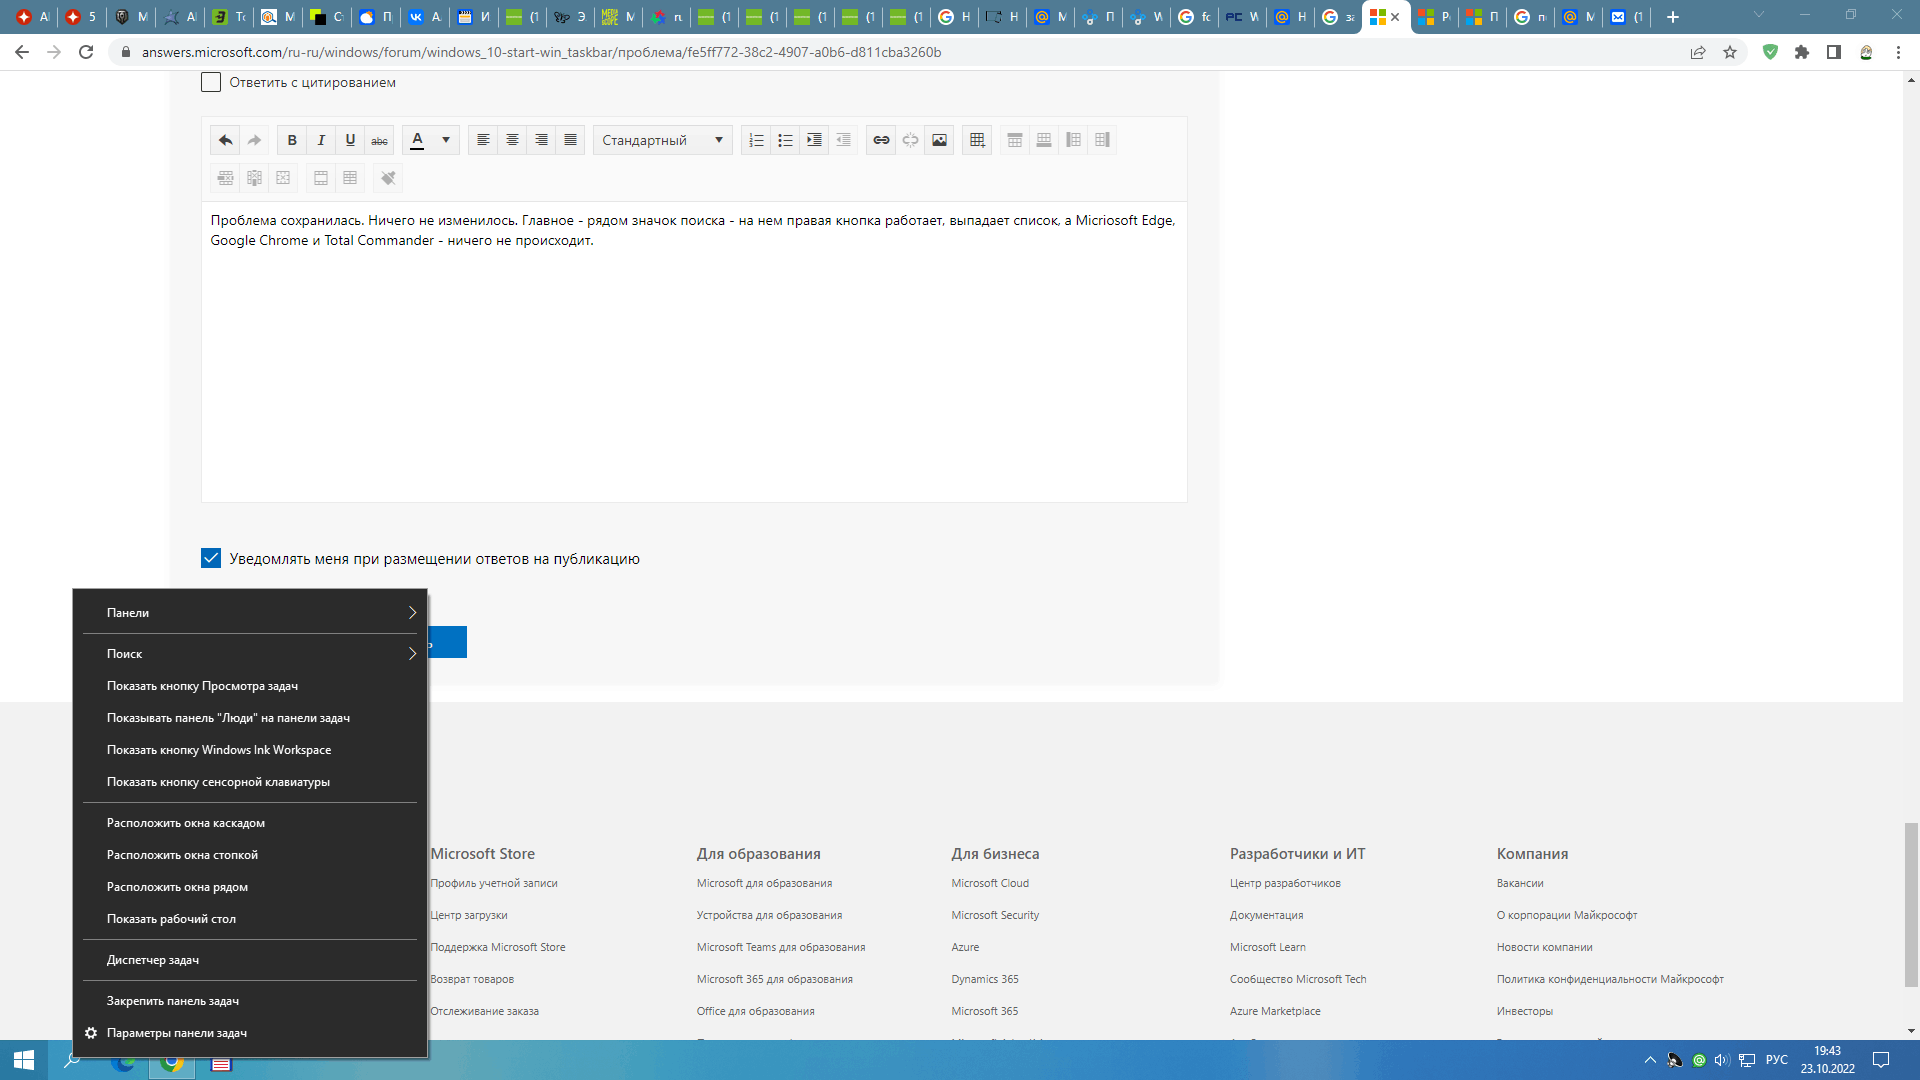Open 'Диспетчер задач' from context menu

click(x=250, y=960)
